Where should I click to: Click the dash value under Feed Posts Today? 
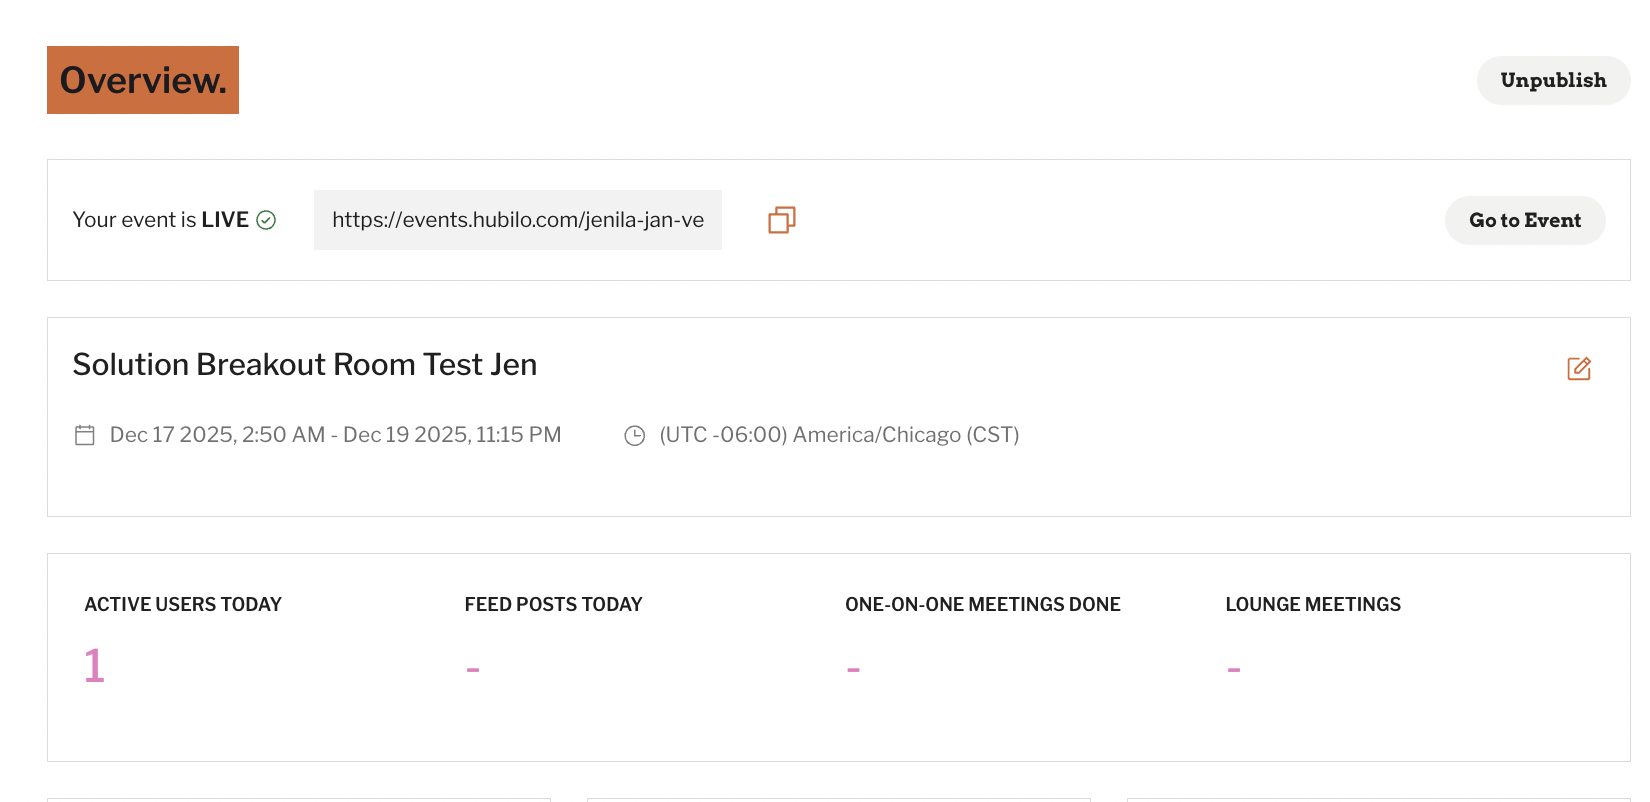point(473,669)
